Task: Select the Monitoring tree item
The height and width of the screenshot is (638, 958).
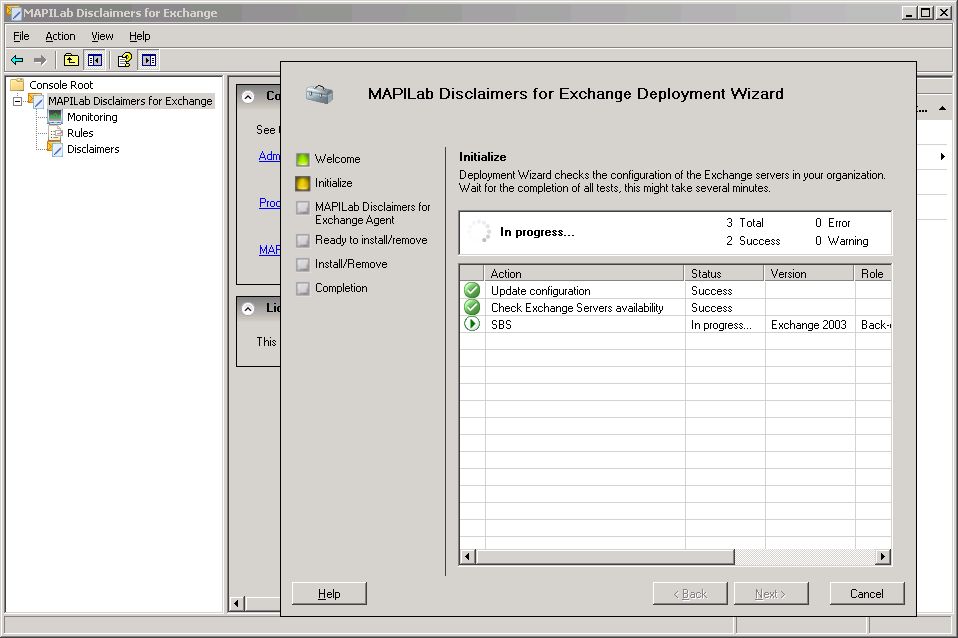Action: pyautogui.click(x=92, y=117)
